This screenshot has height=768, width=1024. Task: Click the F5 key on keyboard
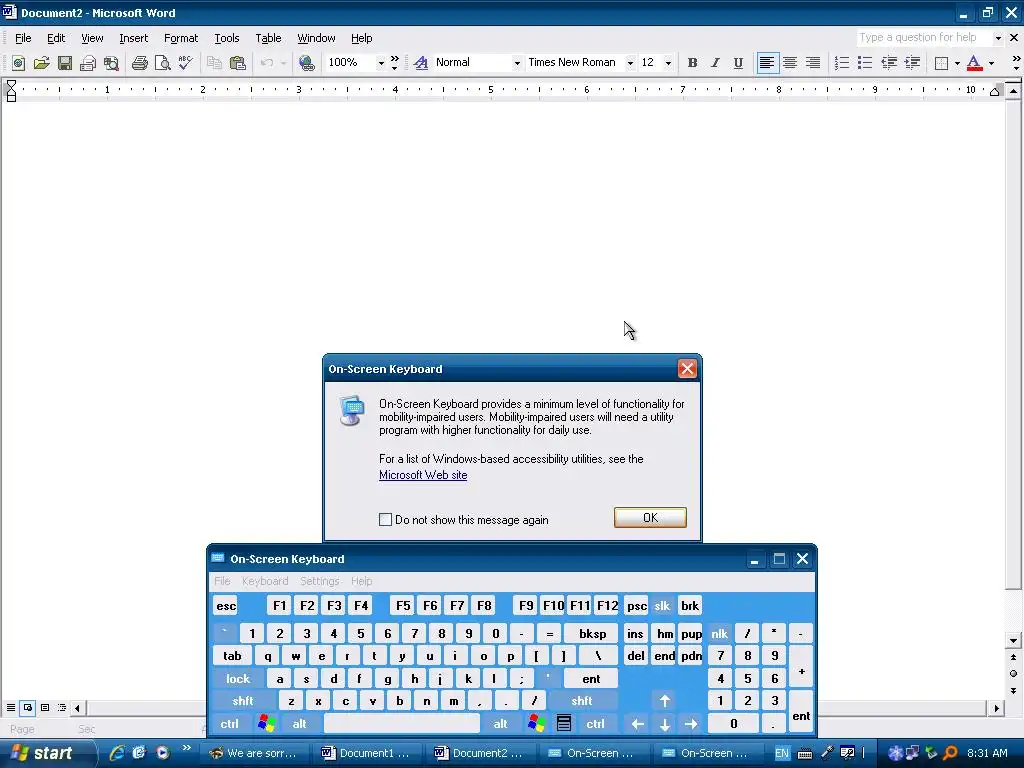(x=403, y=605)
